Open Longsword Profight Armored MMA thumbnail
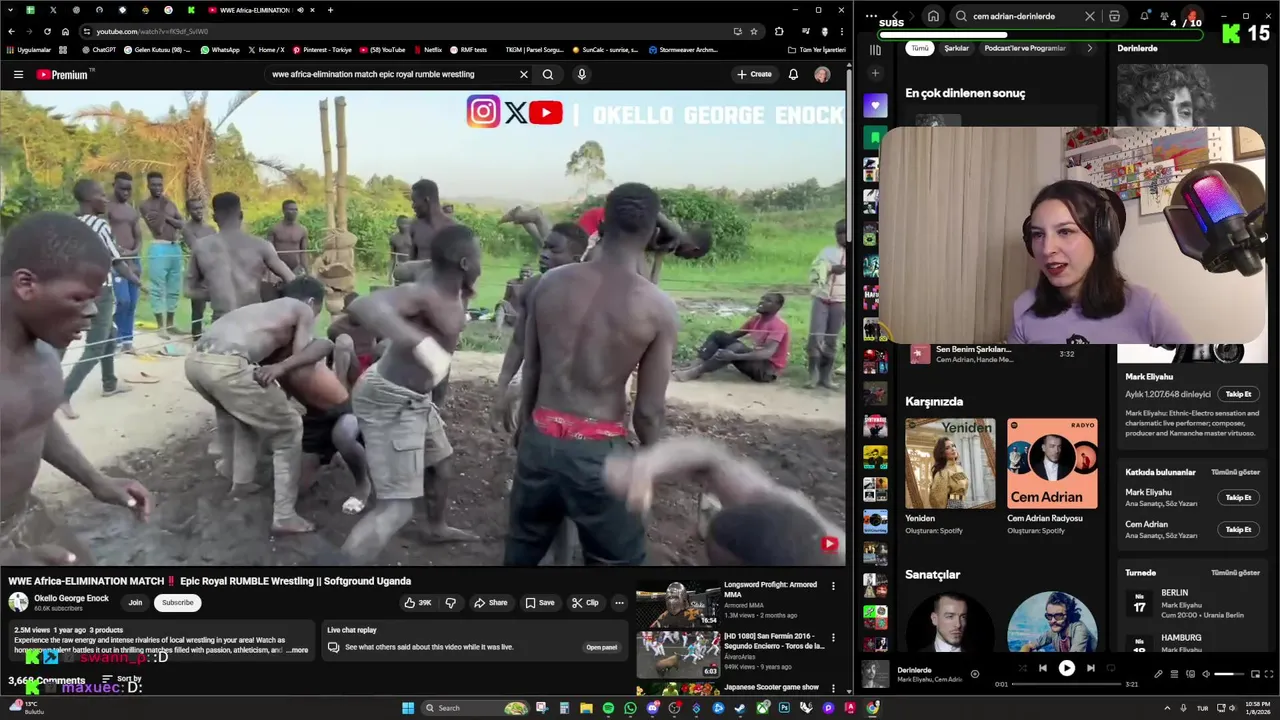 pos(678,604)
